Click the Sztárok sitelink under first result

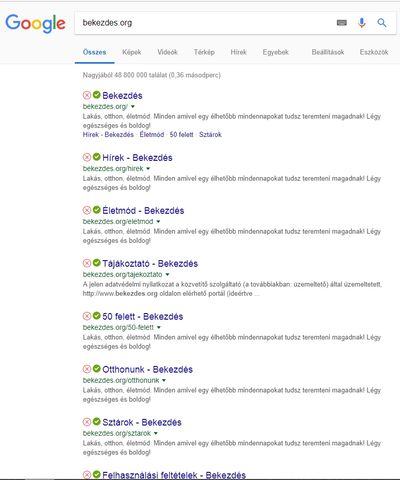pos(210,135)
